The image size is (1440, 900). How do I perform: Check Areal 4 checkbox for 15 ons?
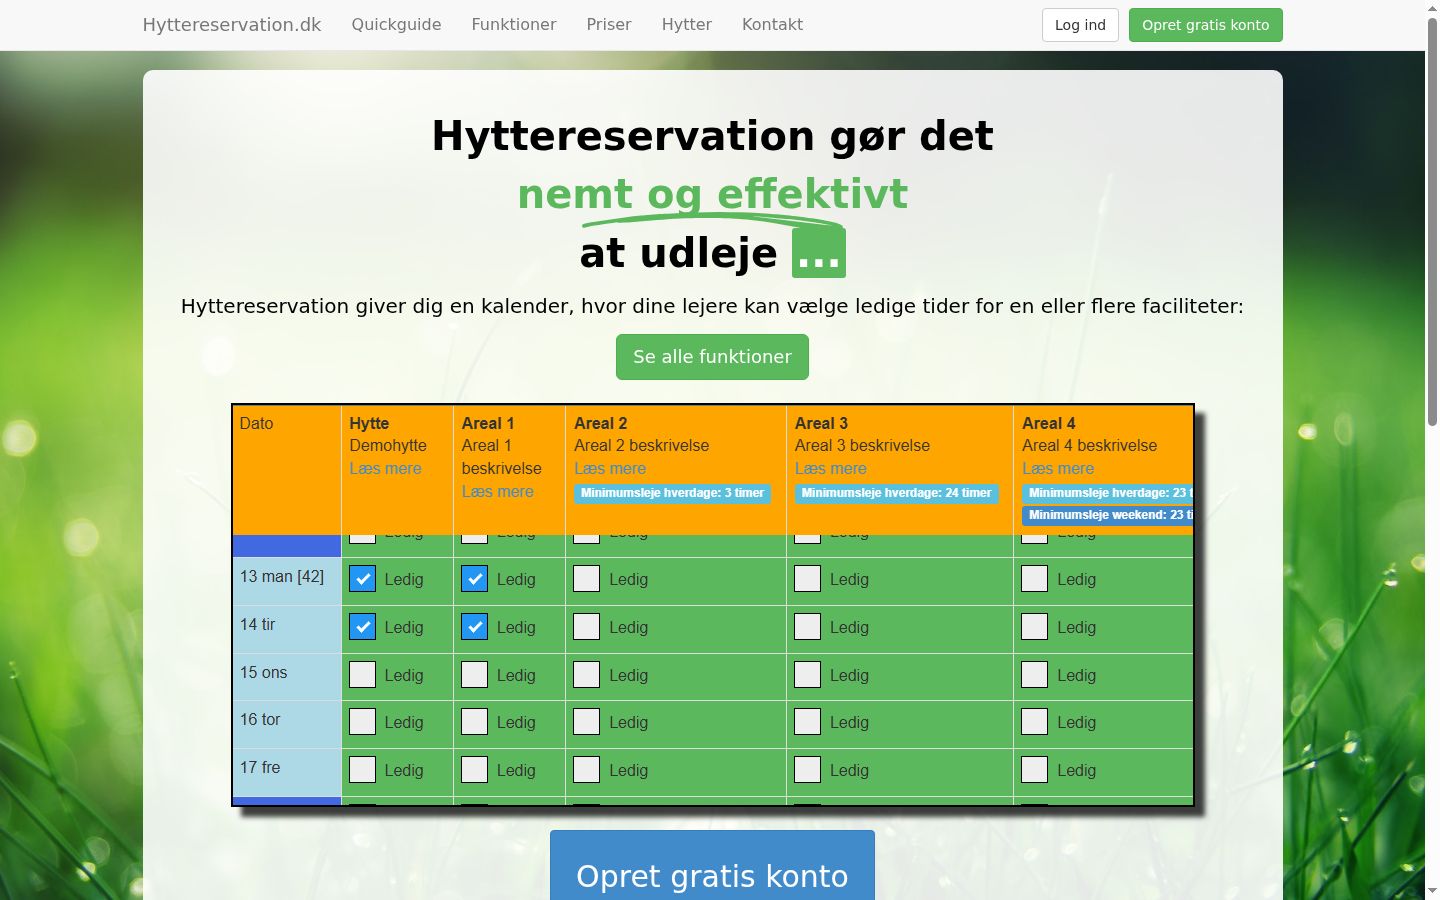coord(1035,675)
